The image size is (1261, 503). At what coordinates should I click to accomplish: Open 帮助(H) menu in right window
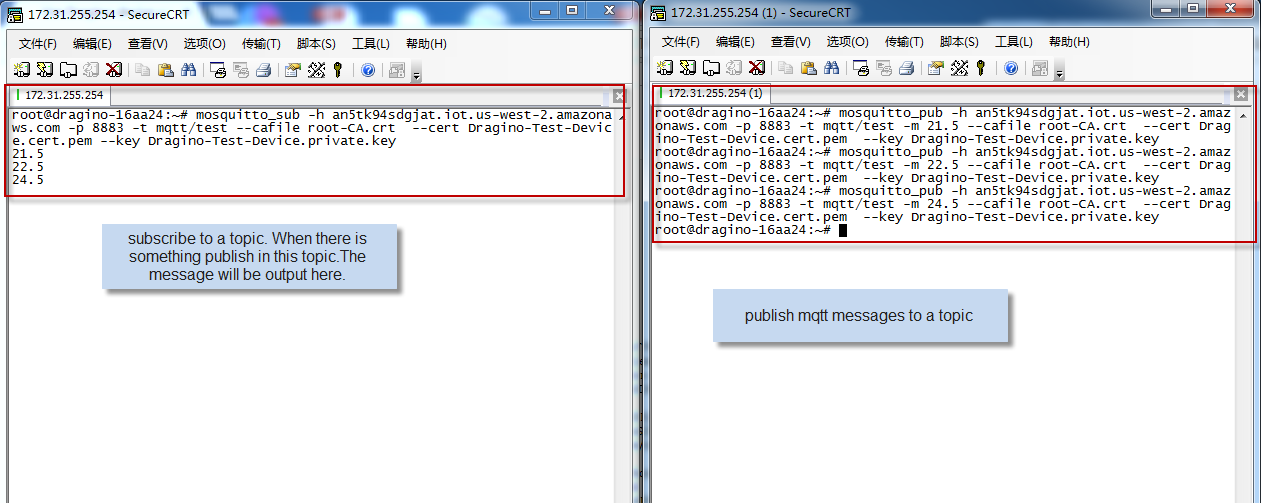(x=1069, y=42)
